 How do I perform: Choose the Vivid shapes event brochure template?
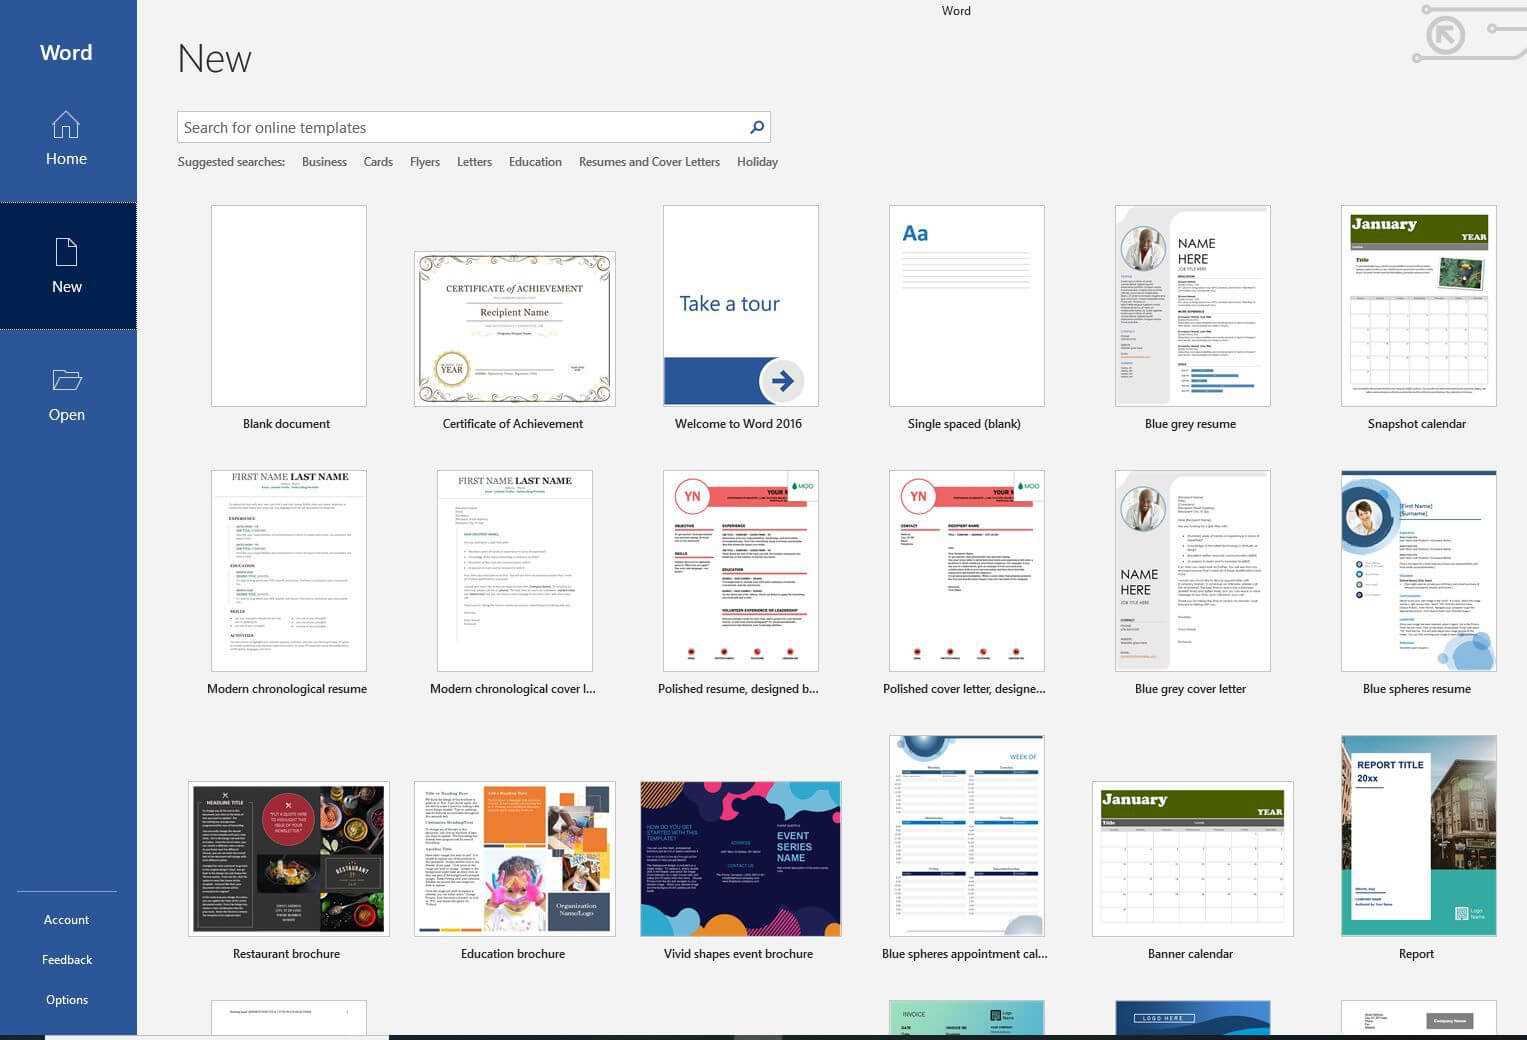pyautogui.click(x=740, y=859)
